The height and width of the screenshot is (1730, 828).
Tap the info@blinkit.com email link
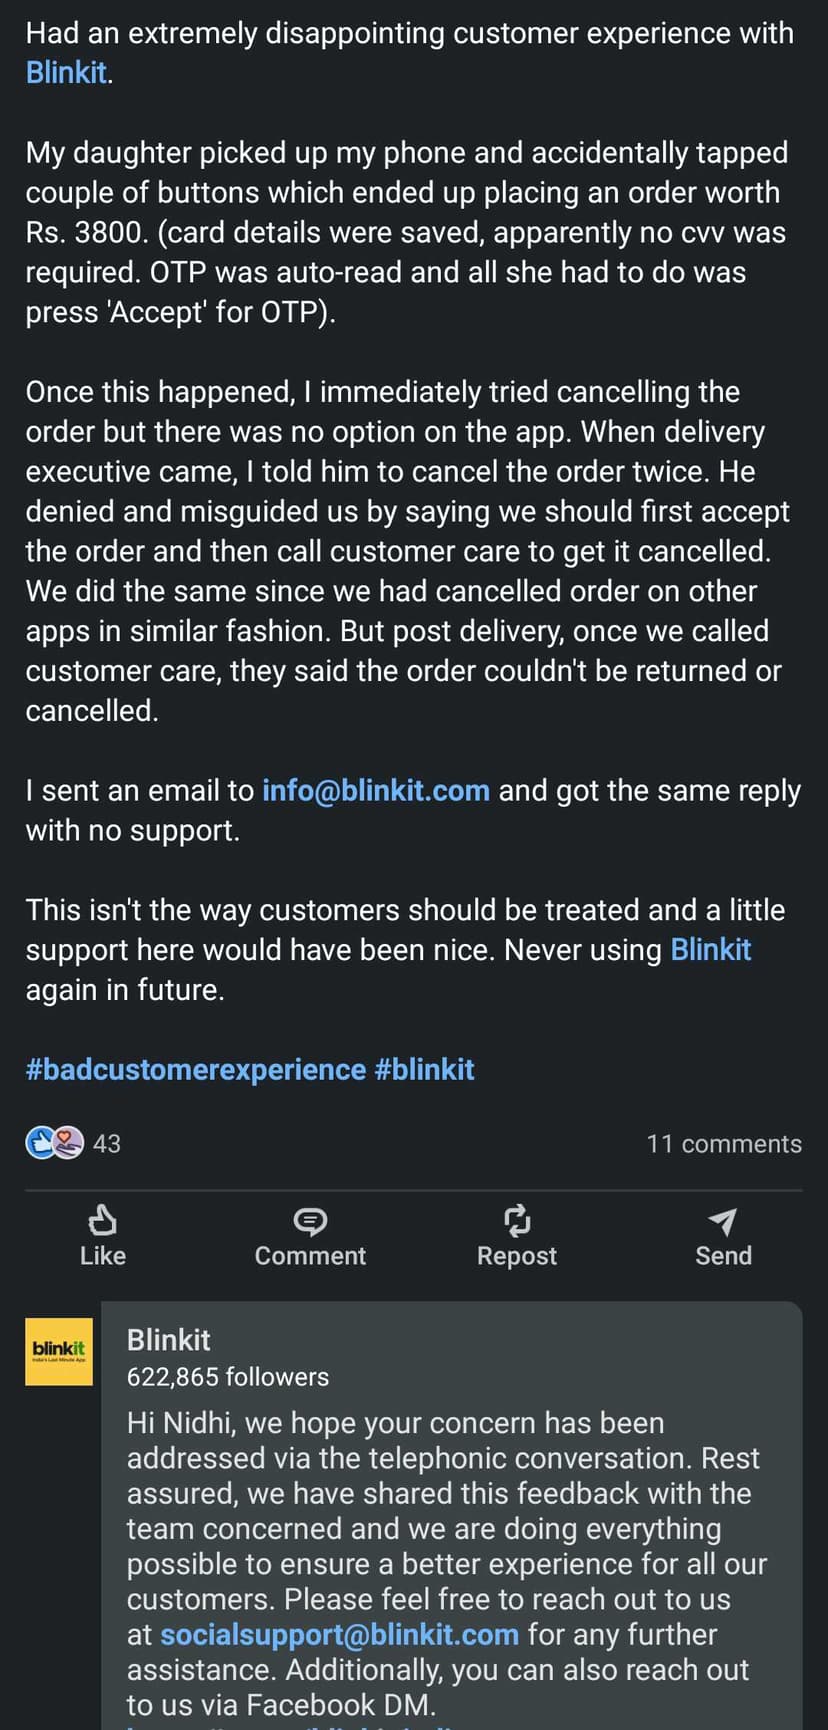375,790
